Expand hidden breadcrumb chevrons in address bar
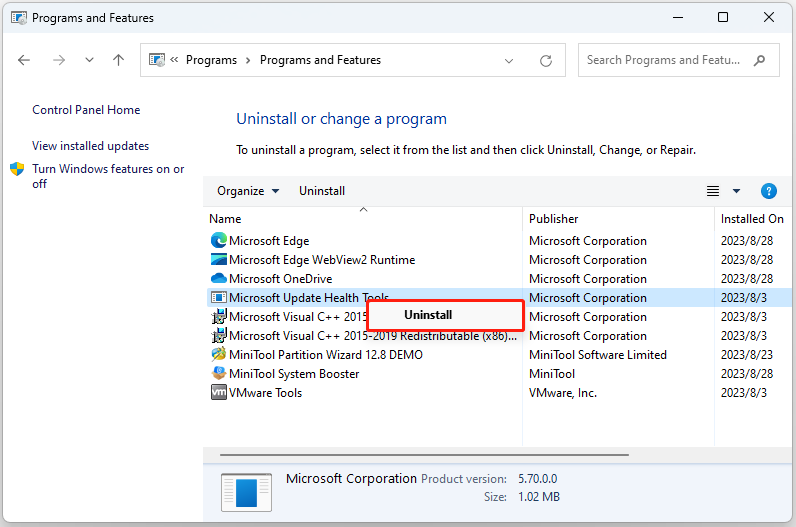The height and width of the screenshot is (527, 796). [174, 60]
